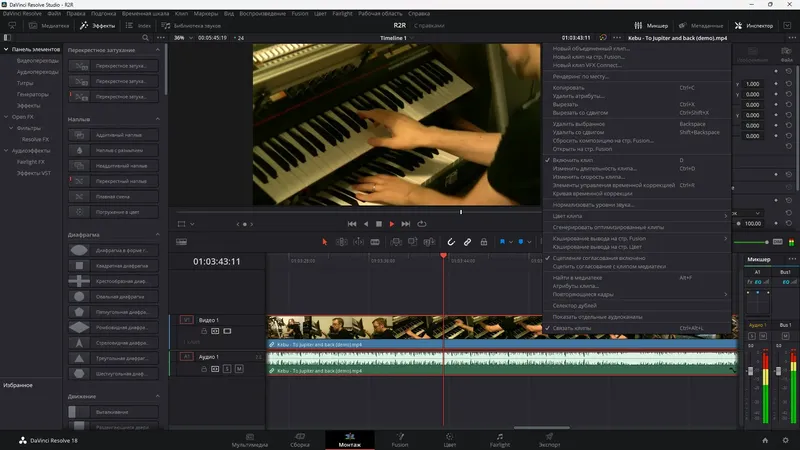The image size is (800, 450).
Task: Select the Титры category in effects tree
Action: point(25,83)
